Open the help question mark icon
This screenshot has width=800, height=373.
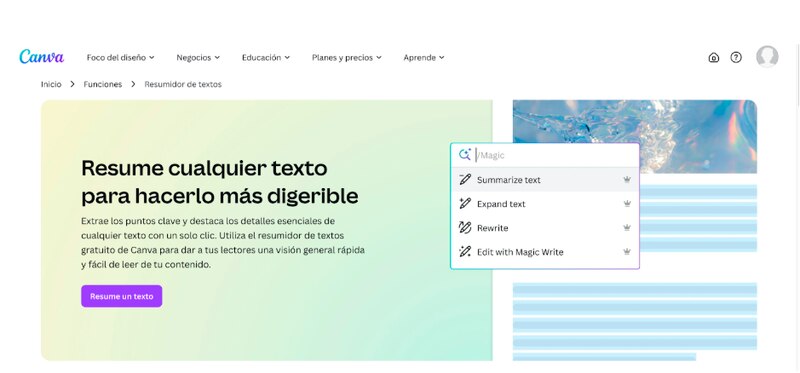[x=736, y=57]
